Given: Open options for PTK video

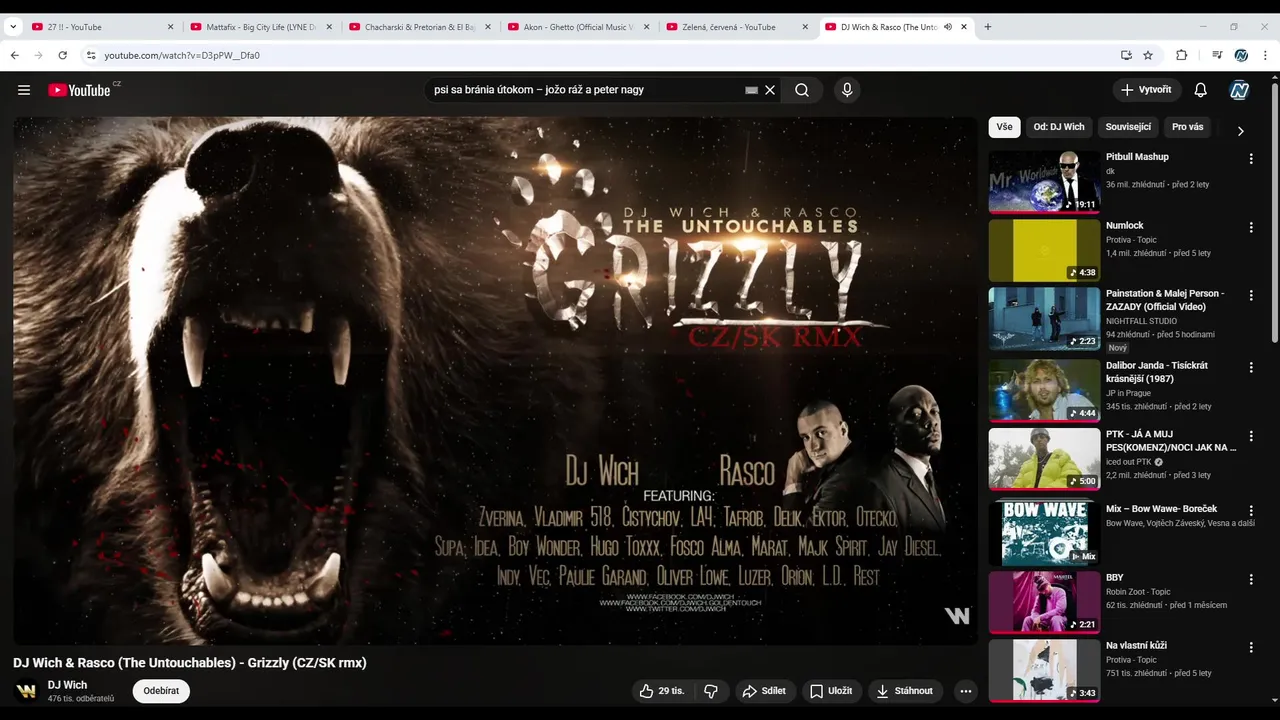Looking at the screenshot, I should [x=1251, y=436].
